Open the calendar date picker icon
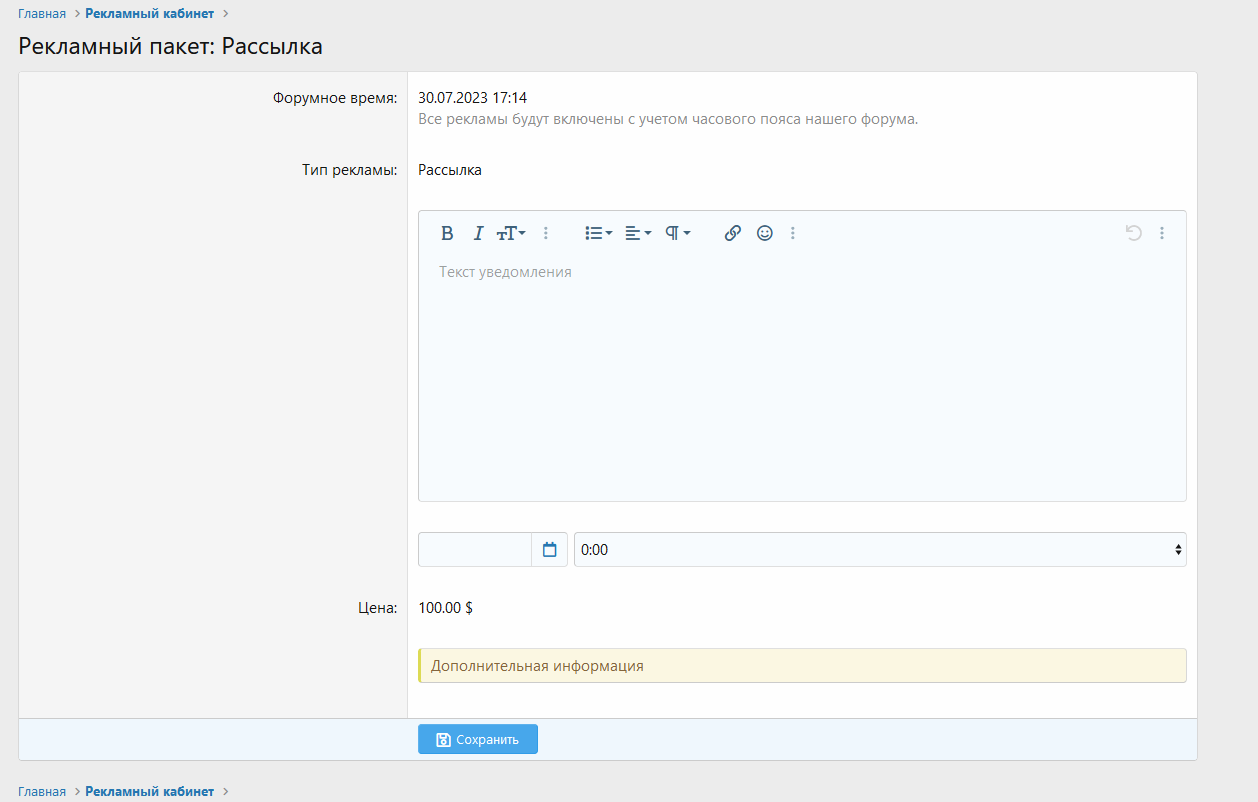1258x802 pixels. (x=549, y=550)
